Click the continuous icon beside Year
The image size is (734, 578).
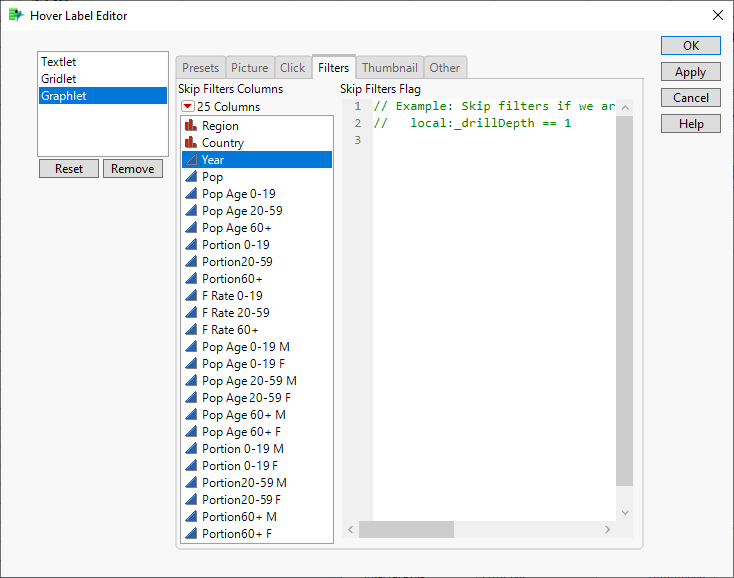191,160
